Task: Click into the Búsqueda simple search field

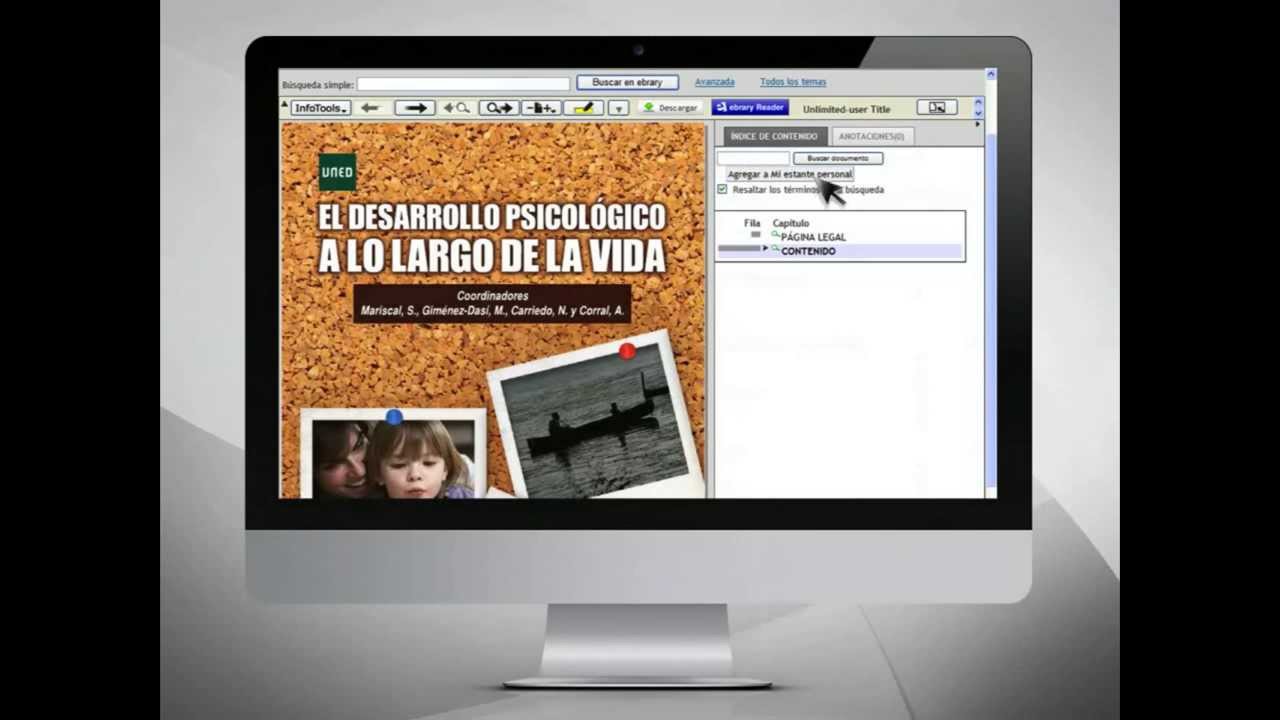Action: (x=463, y=84)
